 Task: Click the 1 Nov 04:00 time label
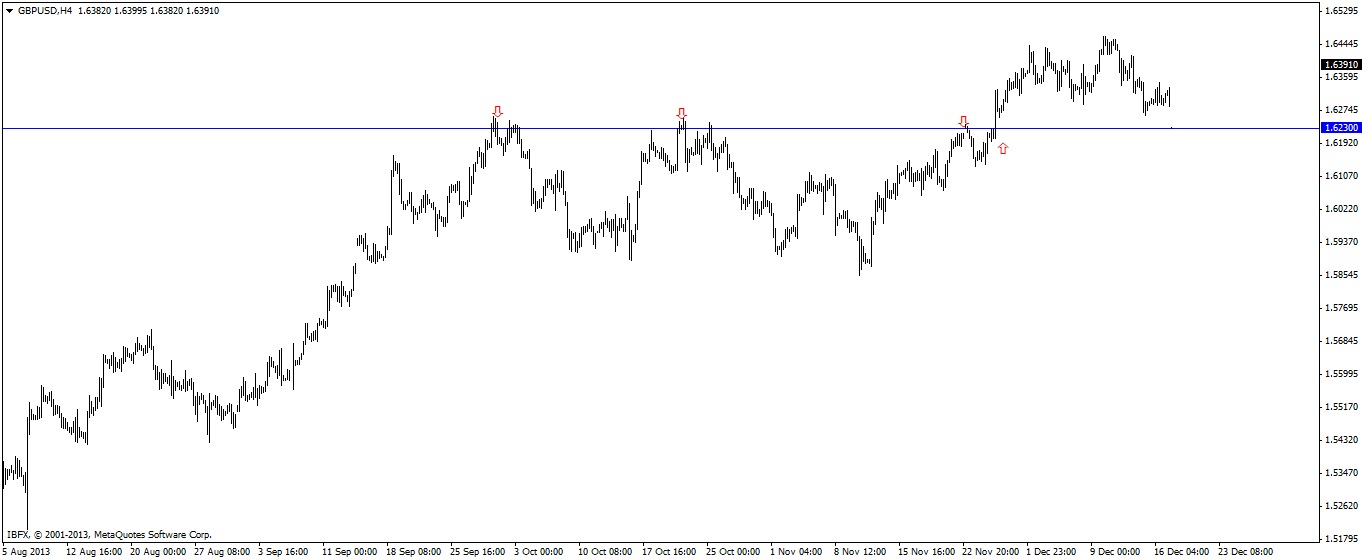[x=796, y=552]
